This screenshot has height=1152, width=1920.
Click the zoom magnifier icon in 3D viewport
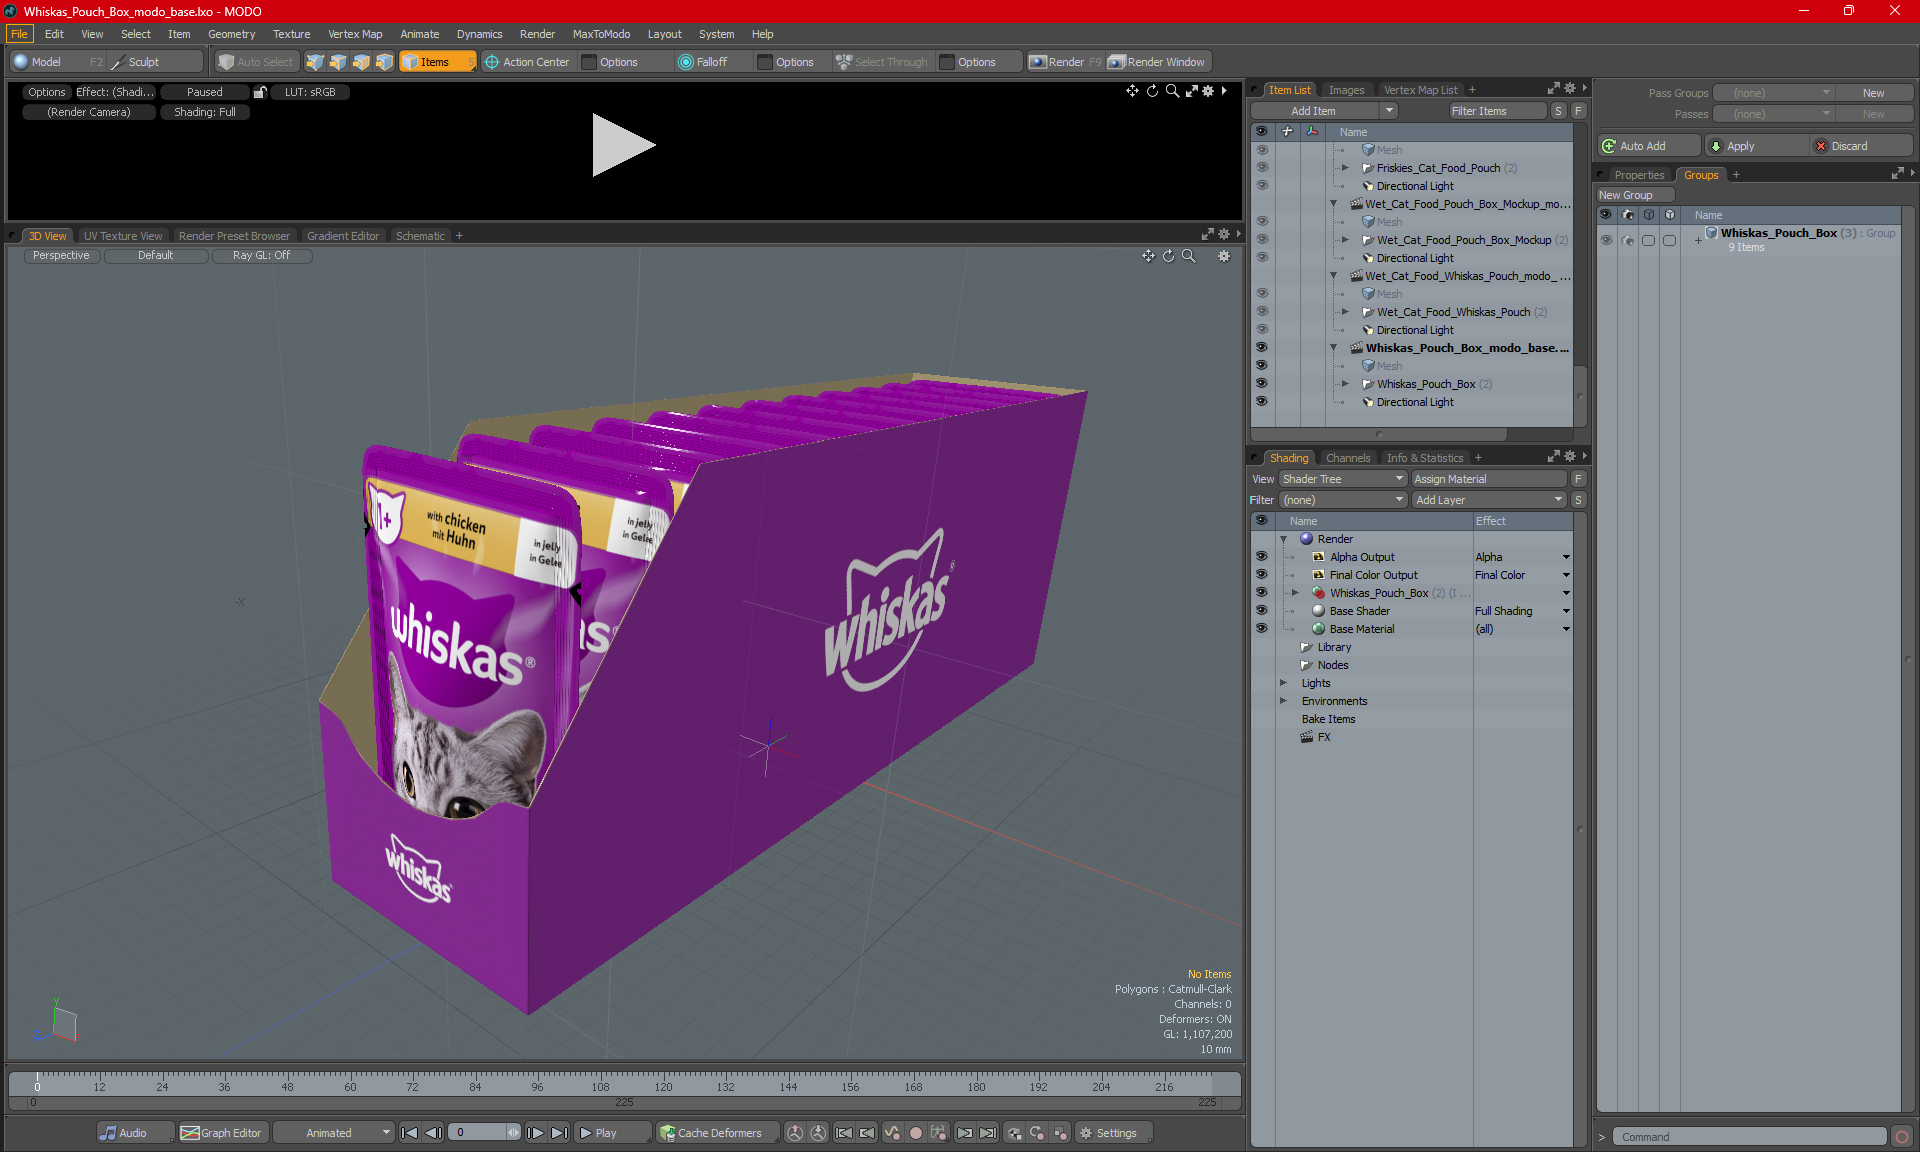[1189, 256]
